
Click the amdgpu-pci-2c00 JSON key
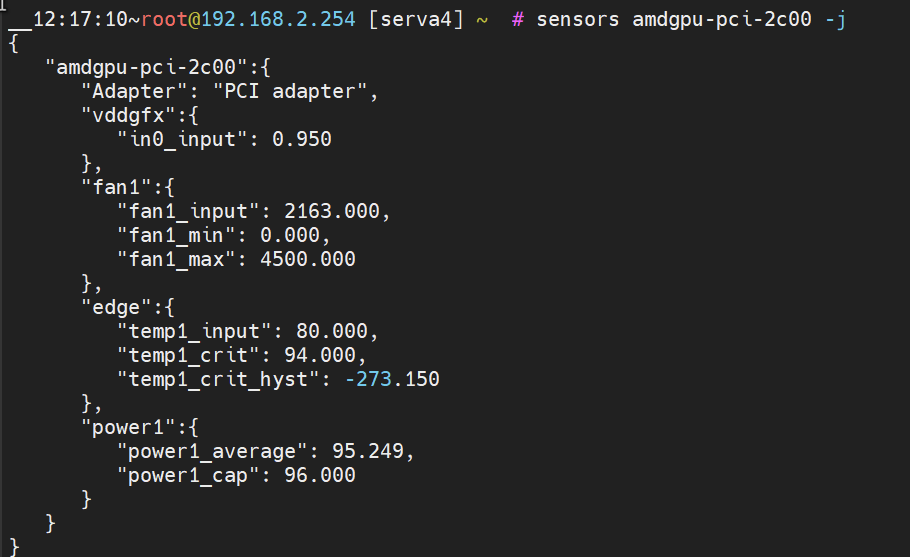[x=146, y=67]
